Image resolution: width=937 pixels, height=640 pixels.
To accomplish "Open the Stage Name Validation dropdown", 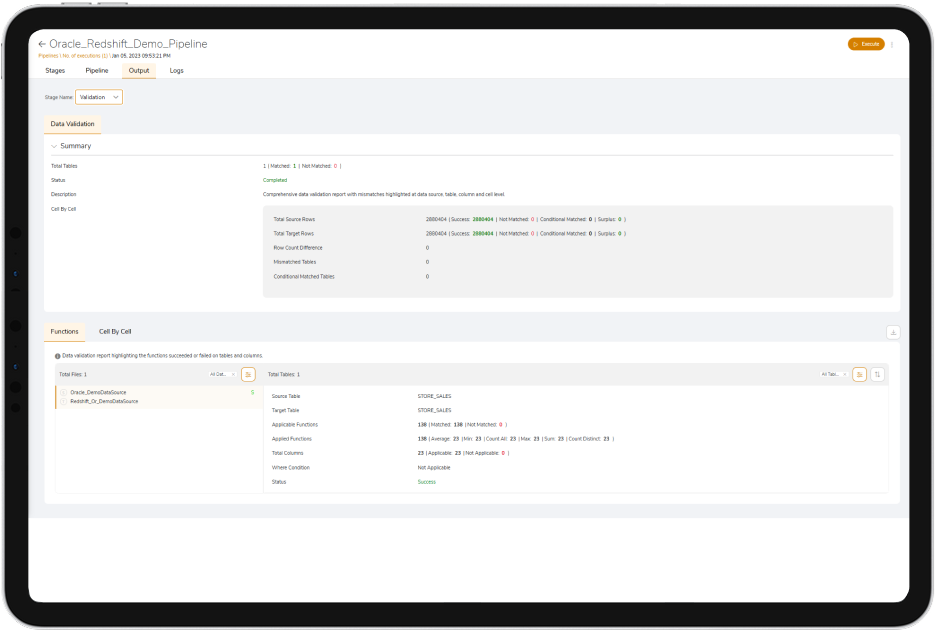I will [x=99, y=97].
